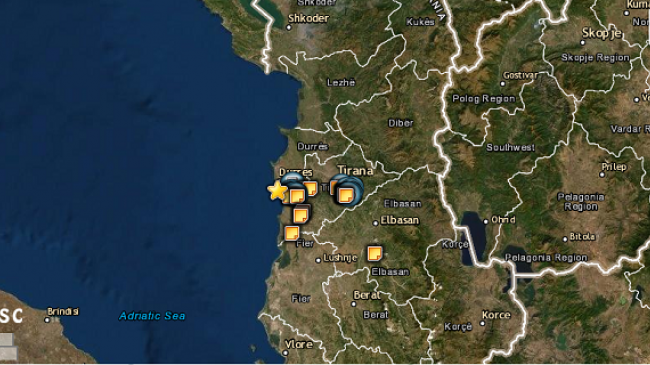Click the note marker just above the Fier label

291,233
